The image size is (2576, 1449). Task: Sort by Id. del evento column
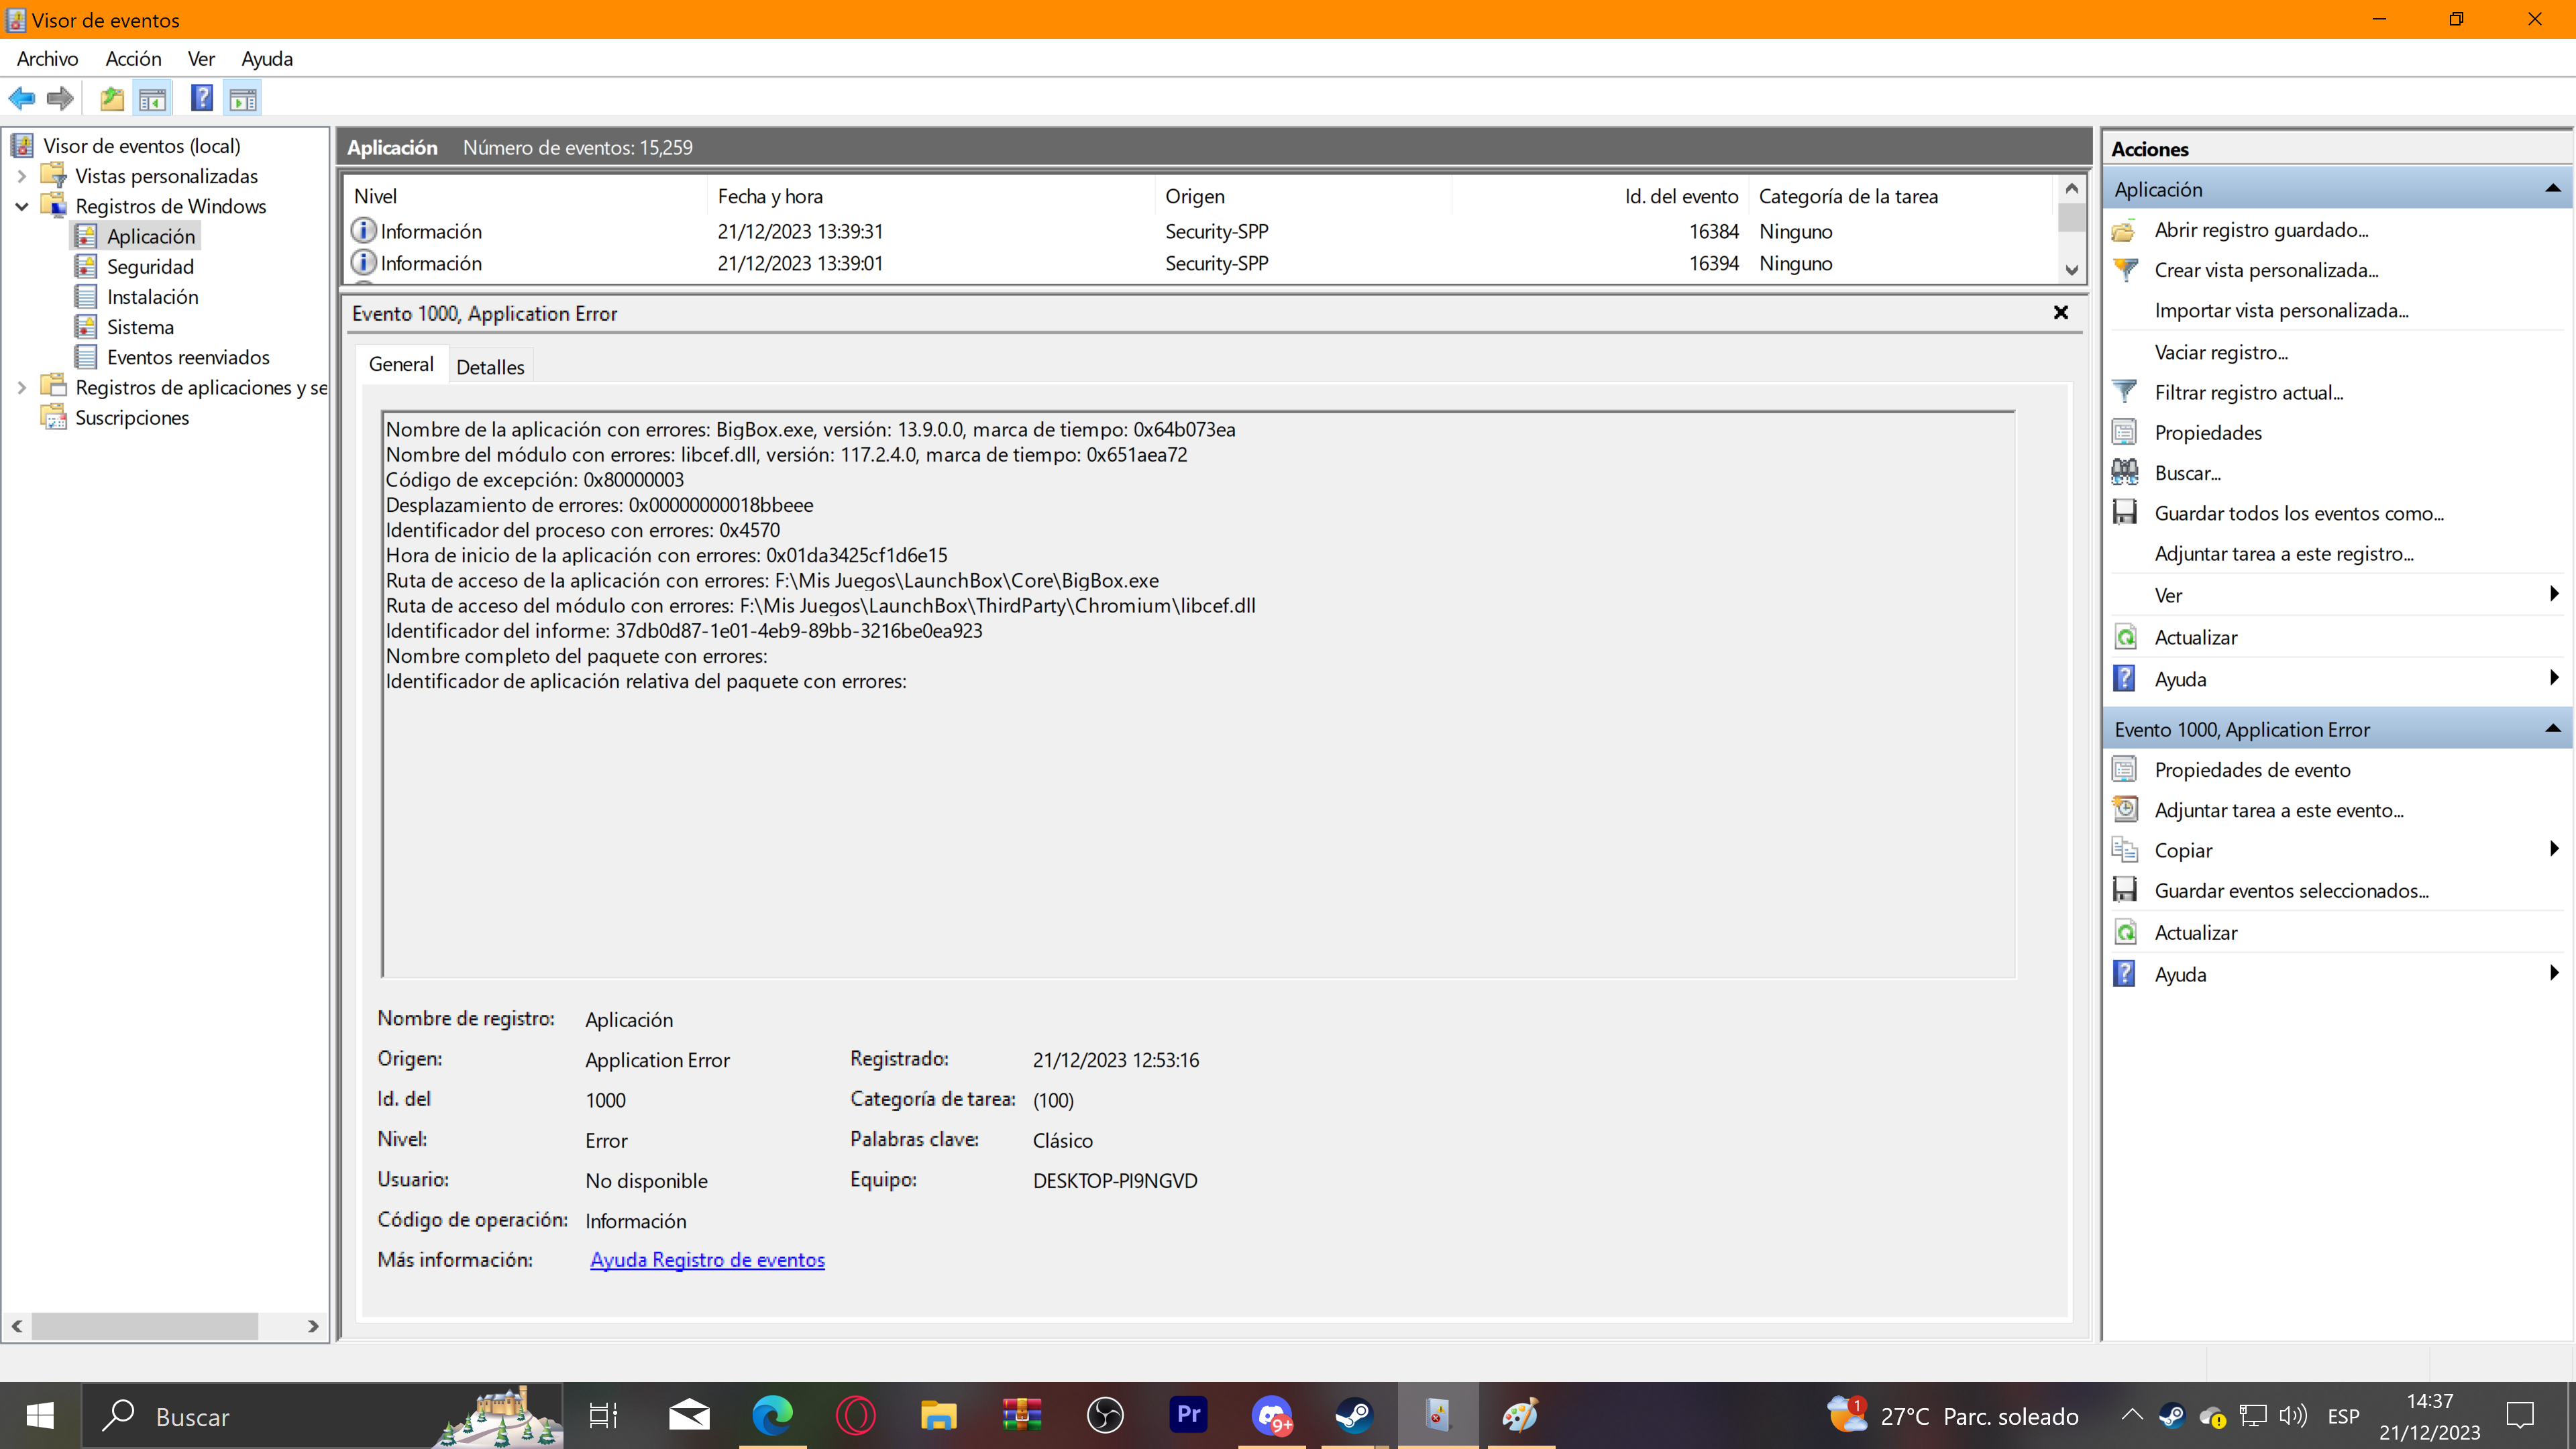click(x=1599, y=196)
